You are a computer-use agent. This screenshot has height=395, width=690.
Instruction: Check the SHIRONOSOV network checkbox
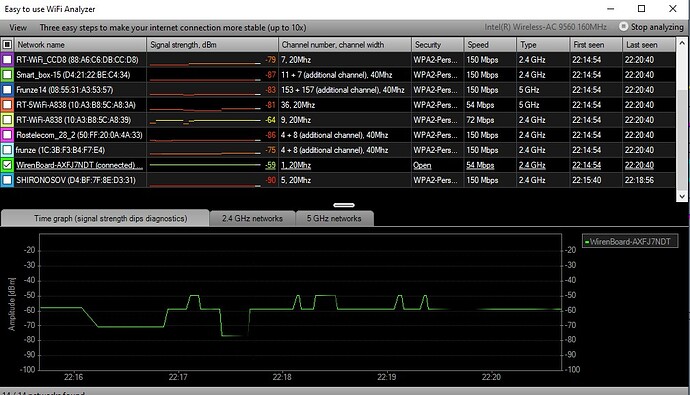[x=7, y=180]
